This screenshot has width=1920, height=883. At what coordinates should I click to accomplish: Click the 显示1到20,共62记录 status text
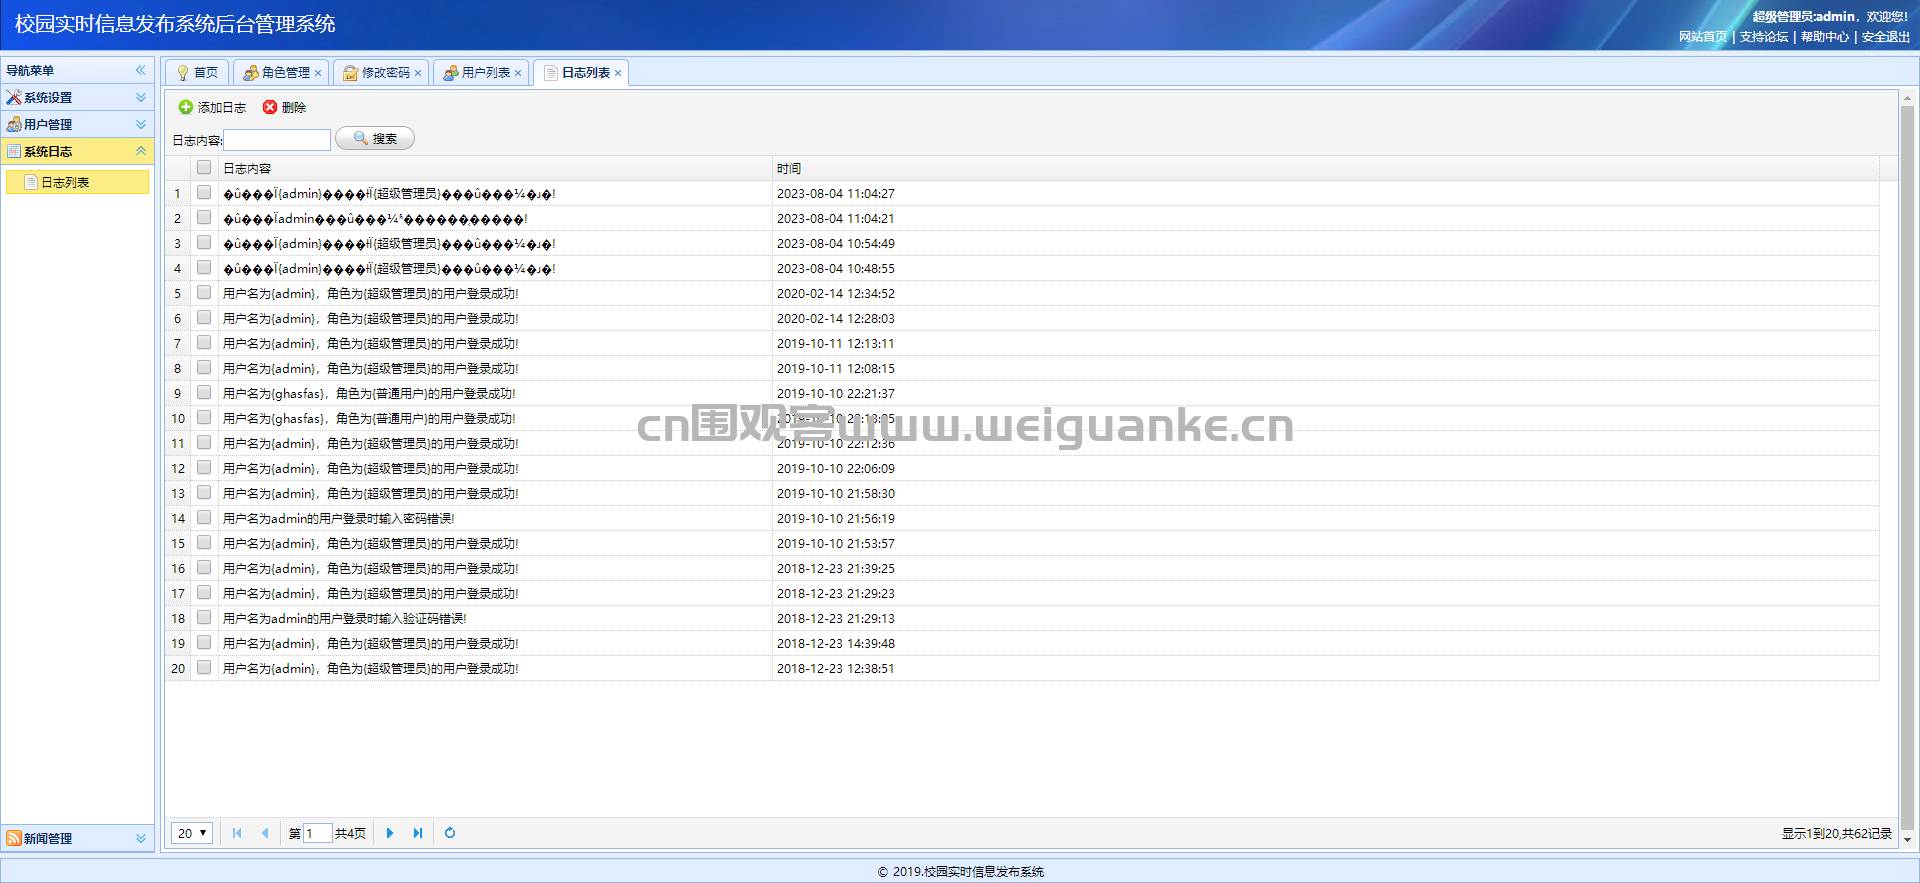(x=1837, y=833)
